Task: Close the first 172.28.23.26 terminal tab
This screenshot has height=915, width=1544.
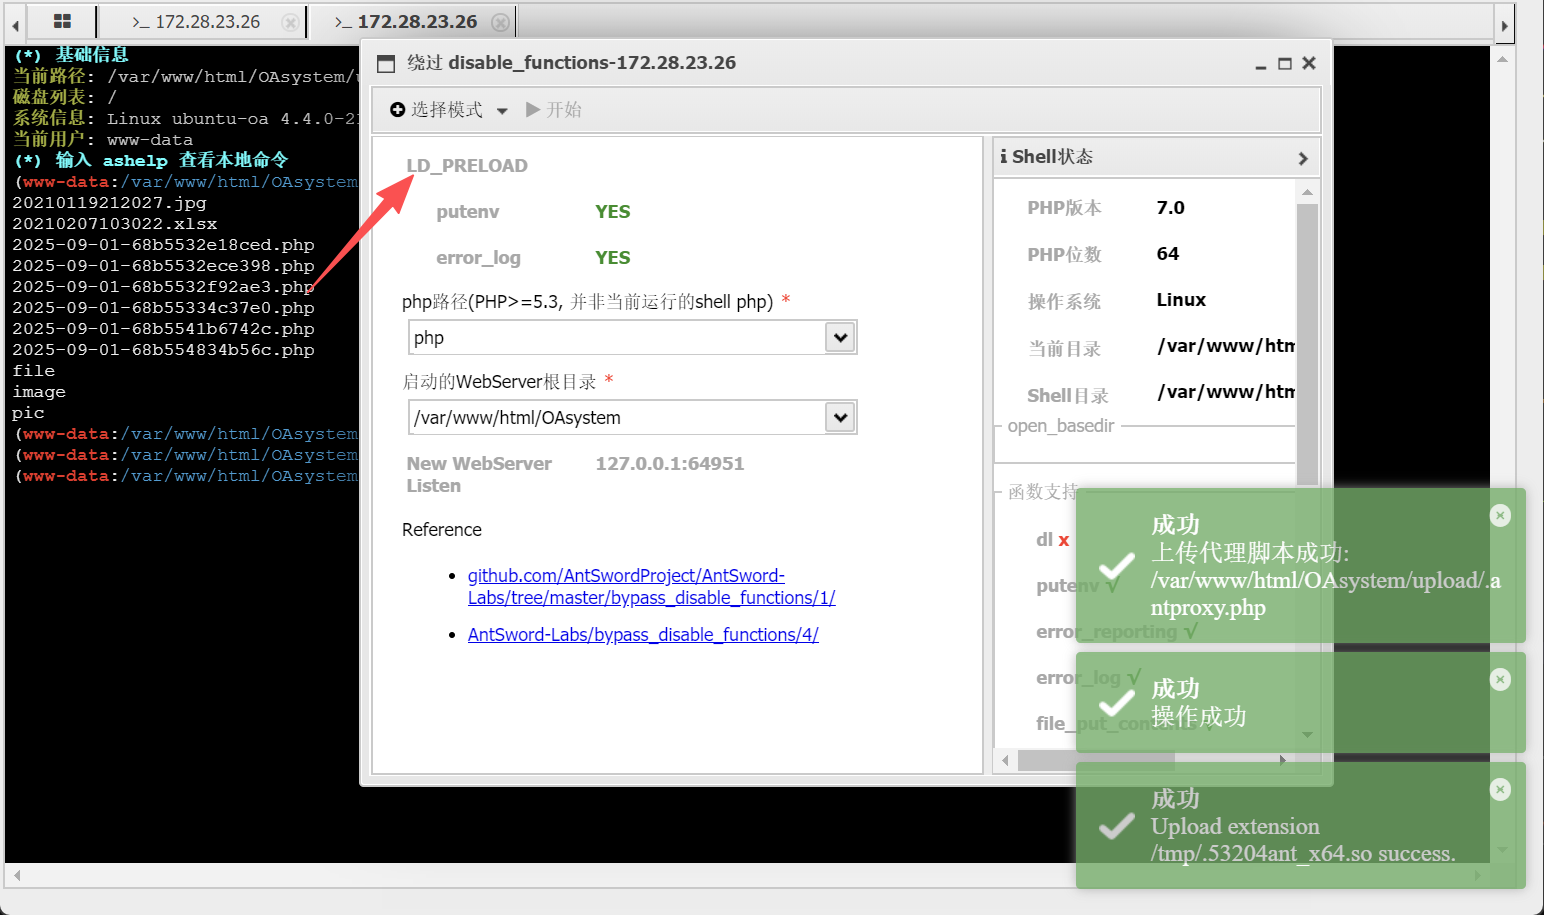Action: (x=290, y=22)
